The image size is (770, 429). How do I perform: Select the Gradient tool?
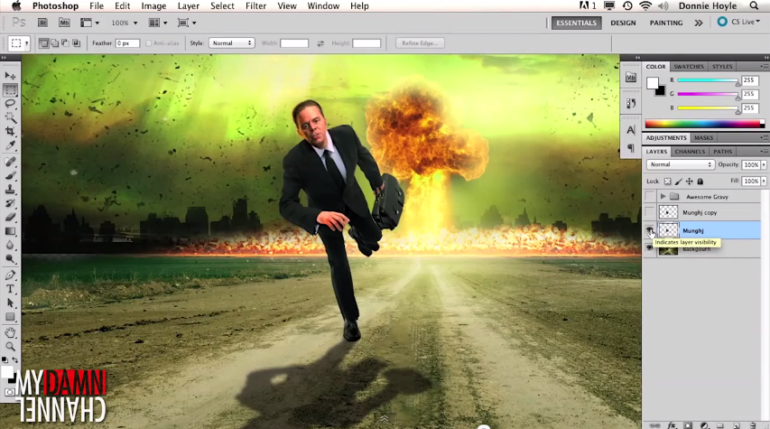coord(10,231)
